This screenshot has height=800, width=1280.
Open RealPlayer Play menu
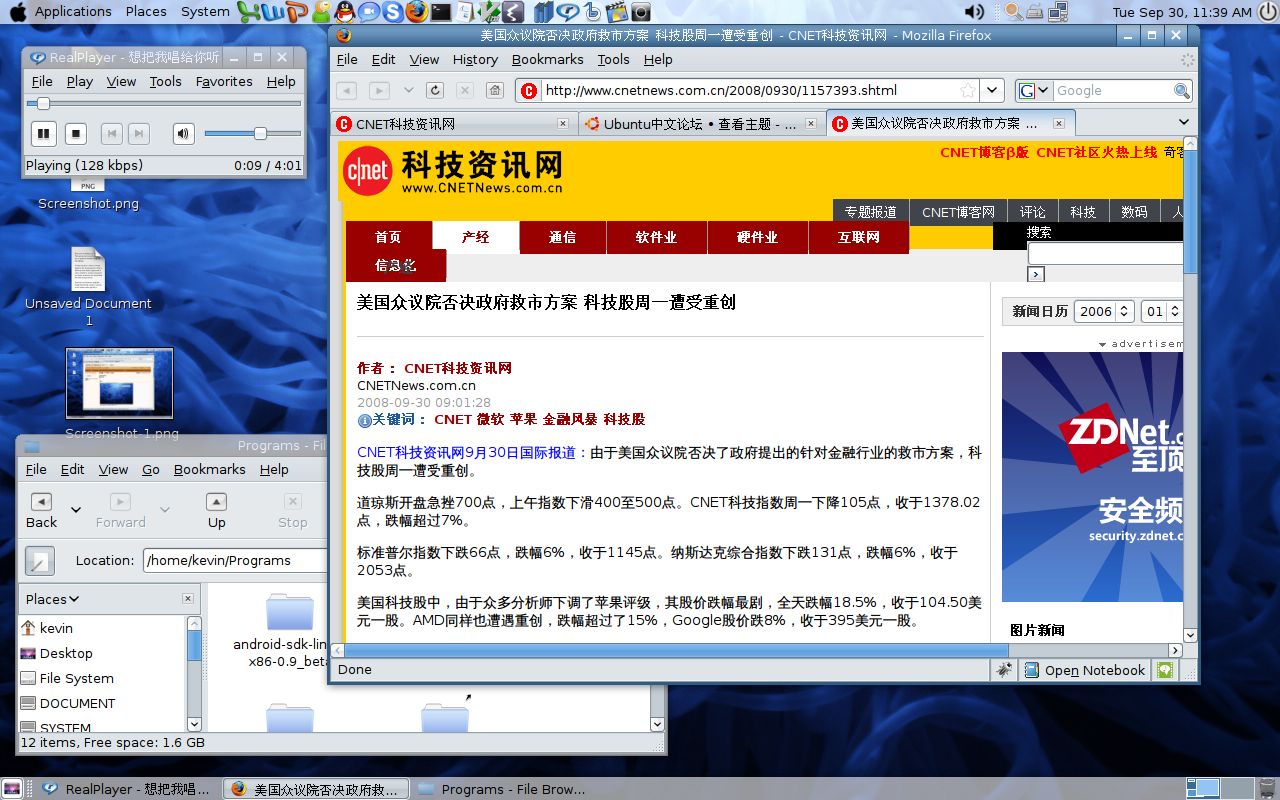point(80,82)
